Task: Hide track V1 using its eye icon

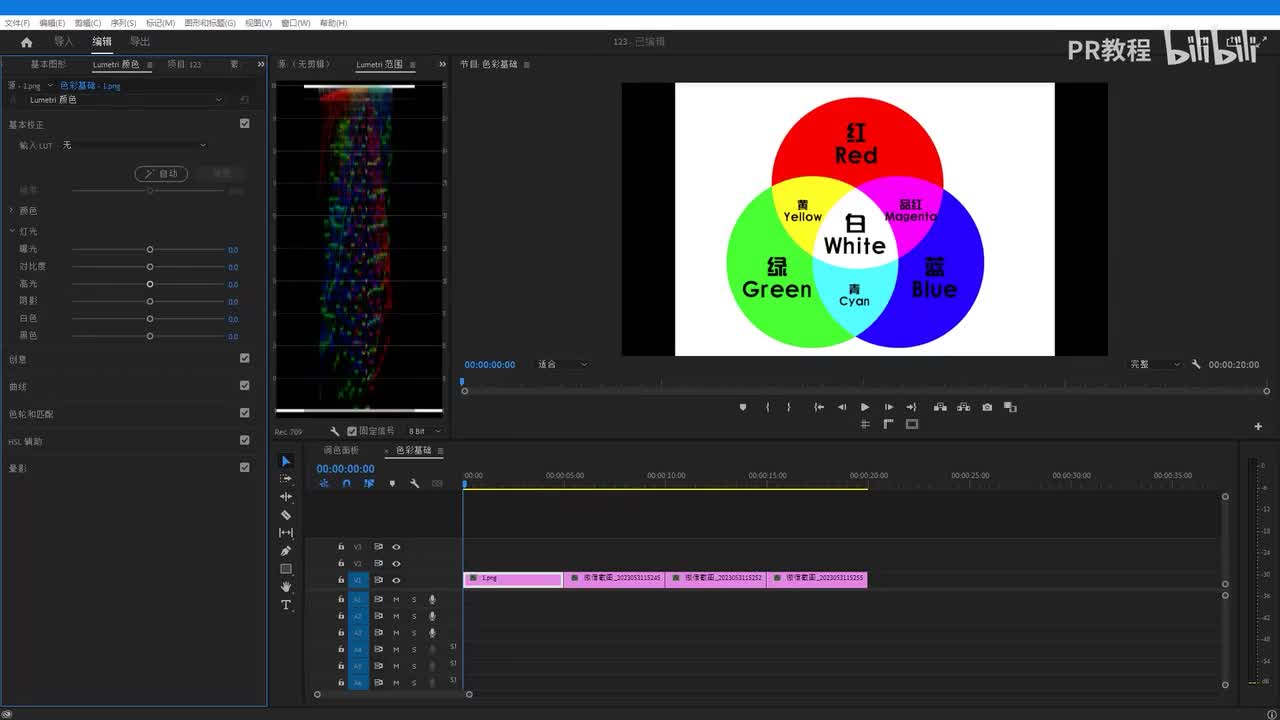Action: (x=396, y=580)
